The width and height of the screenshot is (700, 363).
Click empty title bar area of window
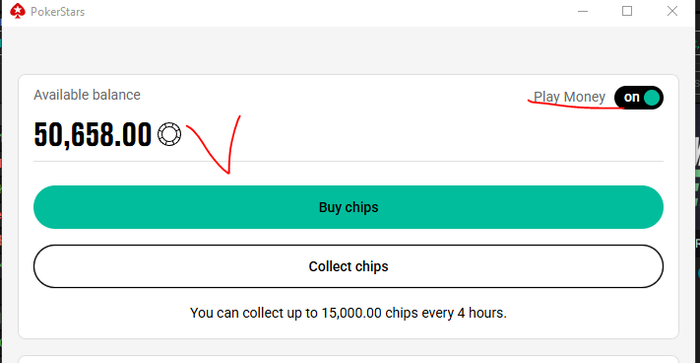330,11
